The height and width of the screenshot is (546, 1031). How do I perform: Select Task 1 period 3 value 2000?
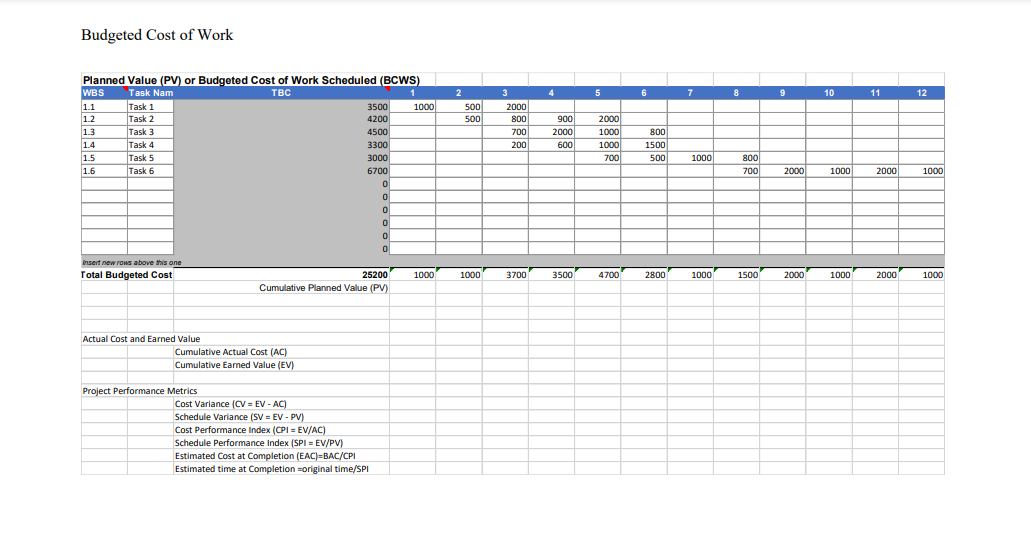(x=506, y=107)
